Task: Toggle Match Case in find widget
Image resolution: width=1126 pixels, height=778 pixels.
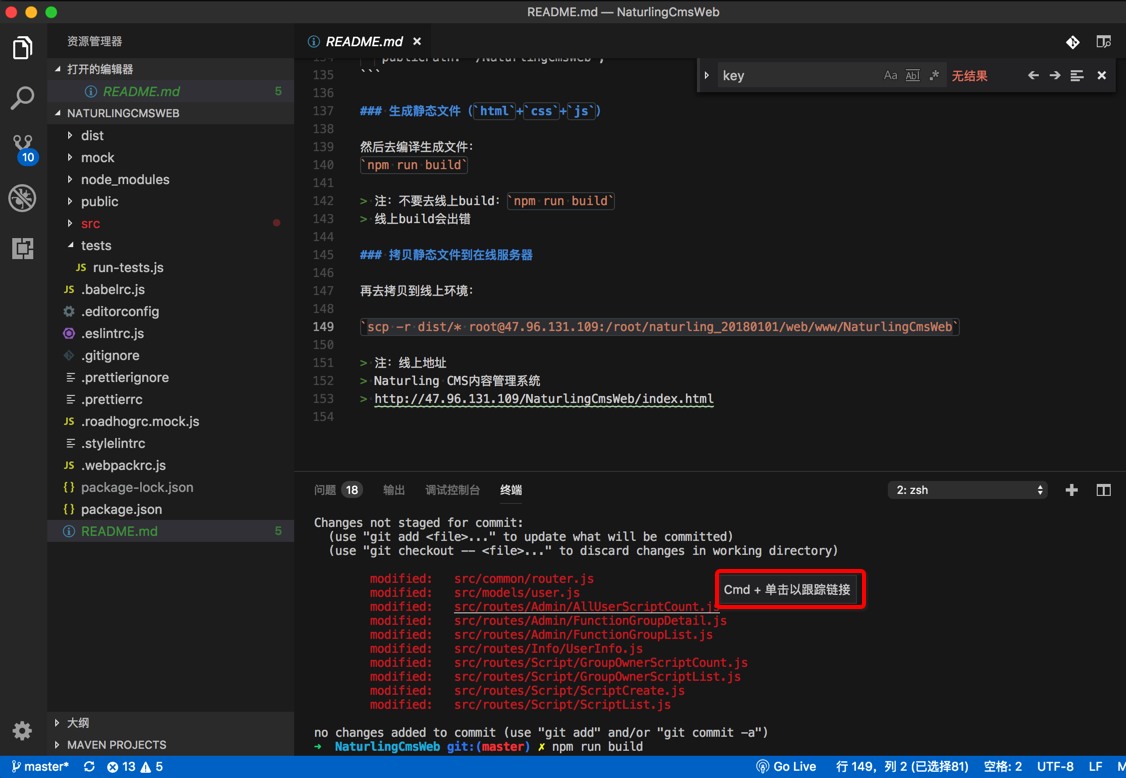Action: click(x=890, y=75)
